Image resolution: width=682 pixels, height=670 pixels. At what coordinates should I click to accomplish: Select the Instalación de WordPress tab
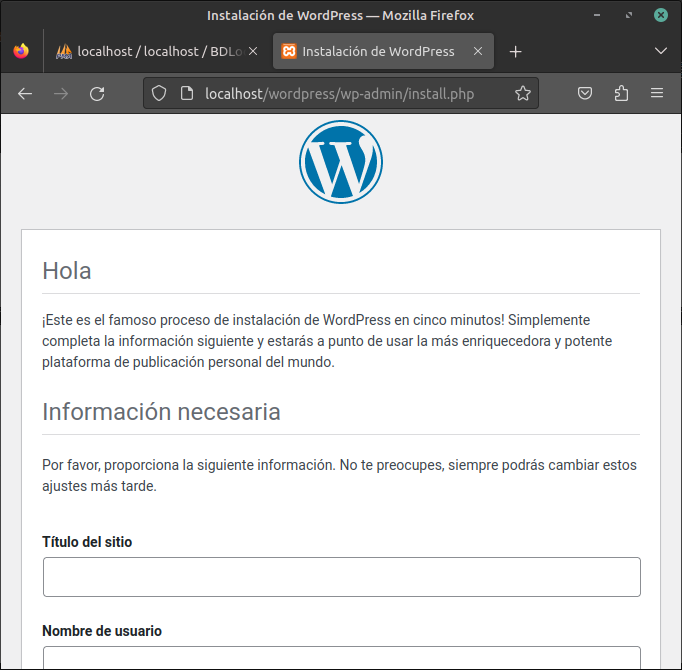[x=383, y=51]
